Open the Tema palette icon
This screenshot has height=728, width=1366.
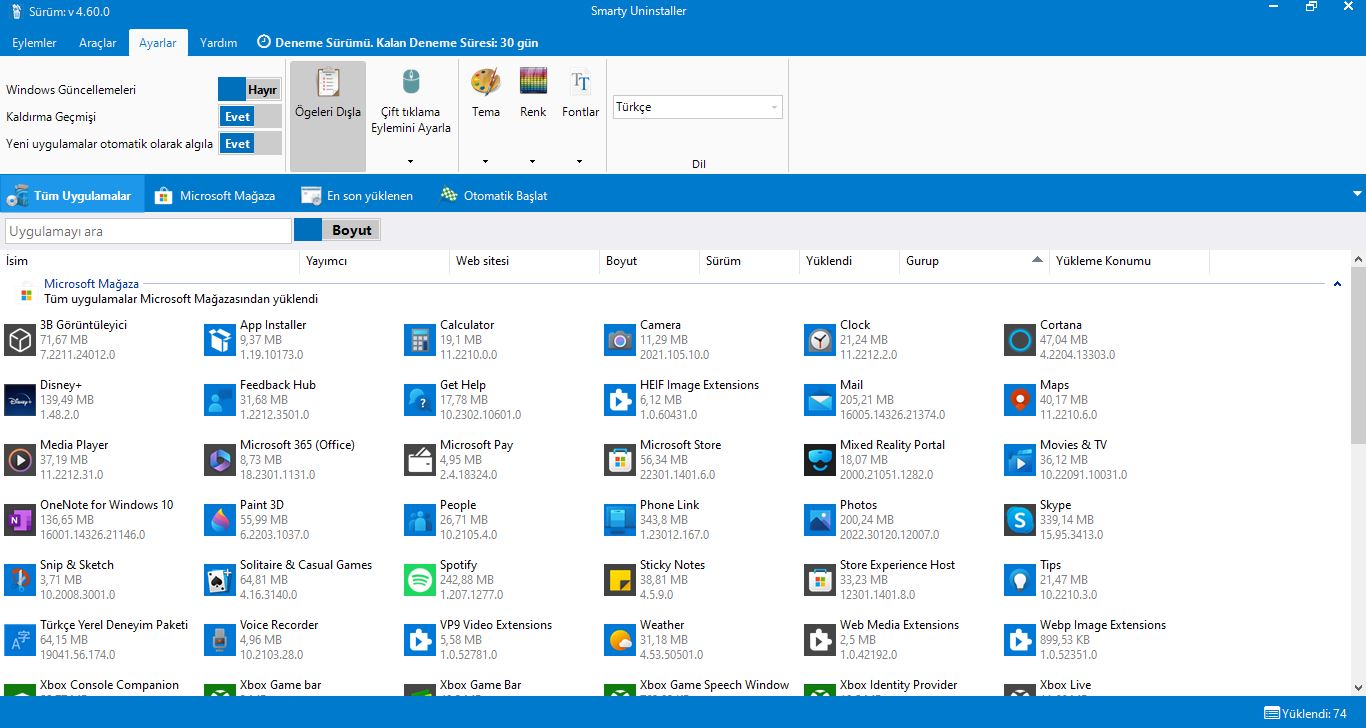click(x=486, y=81)
